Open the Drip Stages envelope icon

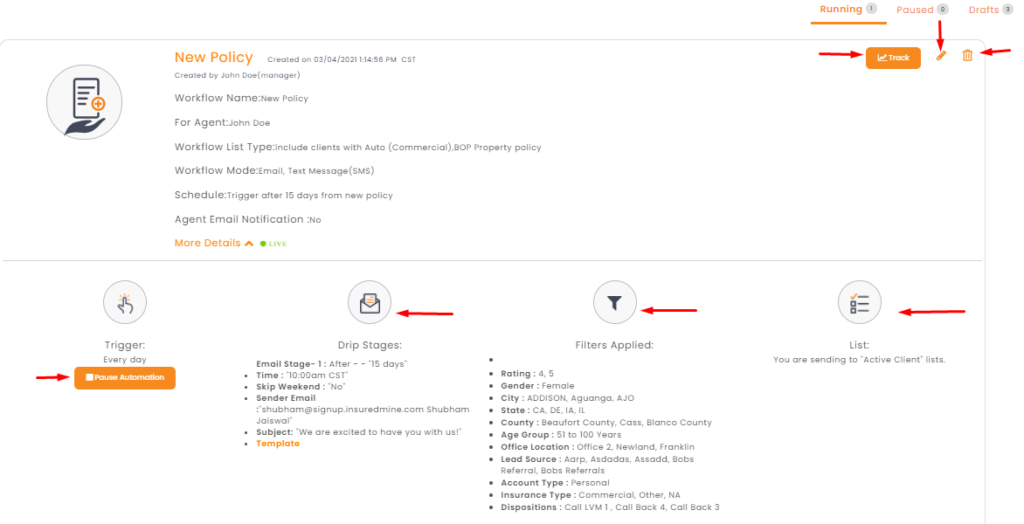[x=370, y=303]
